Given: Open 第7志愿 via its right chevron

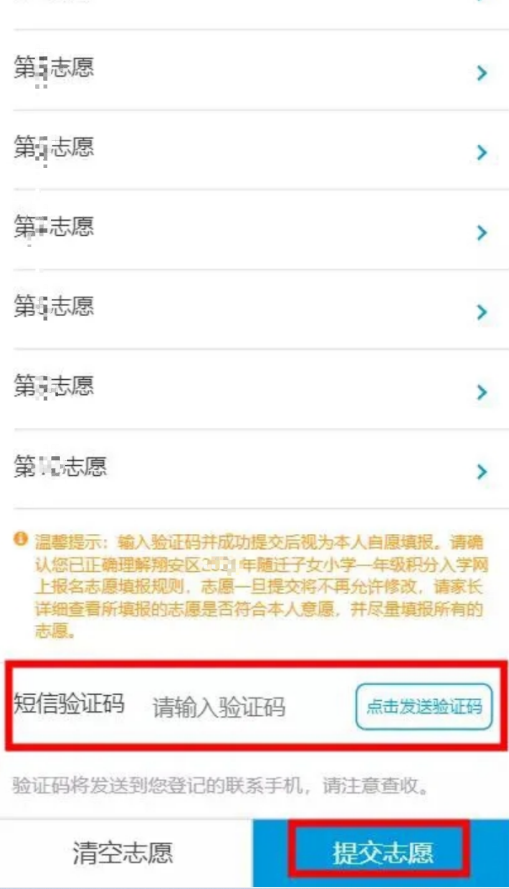Looking at the screenshot, I should click(x=482, y=232).
